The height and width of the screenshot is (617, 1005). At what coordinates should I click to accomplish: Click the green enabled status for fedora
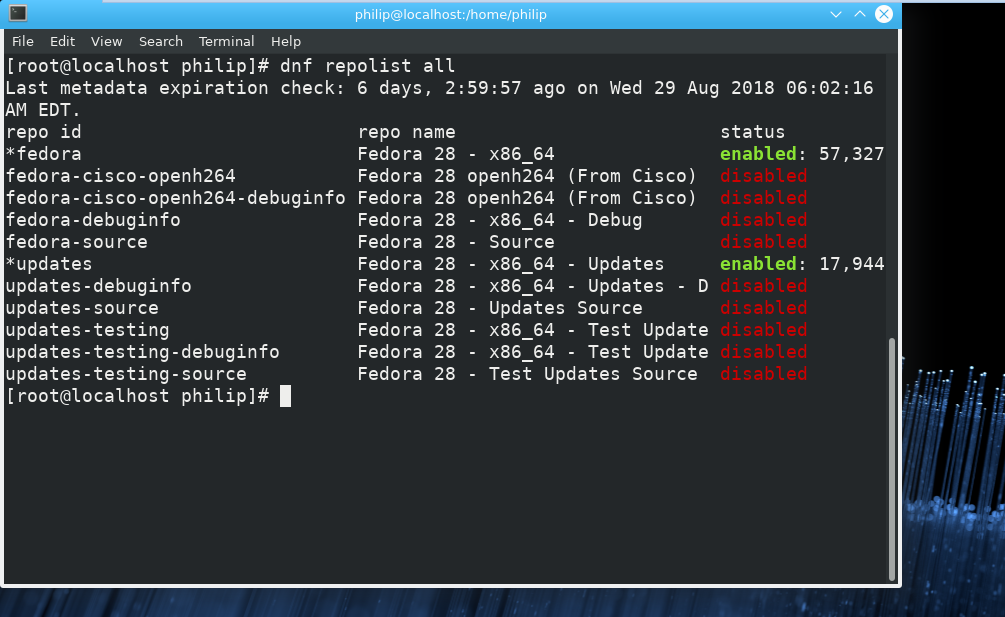pyautogui.click(x=758, y=154)
